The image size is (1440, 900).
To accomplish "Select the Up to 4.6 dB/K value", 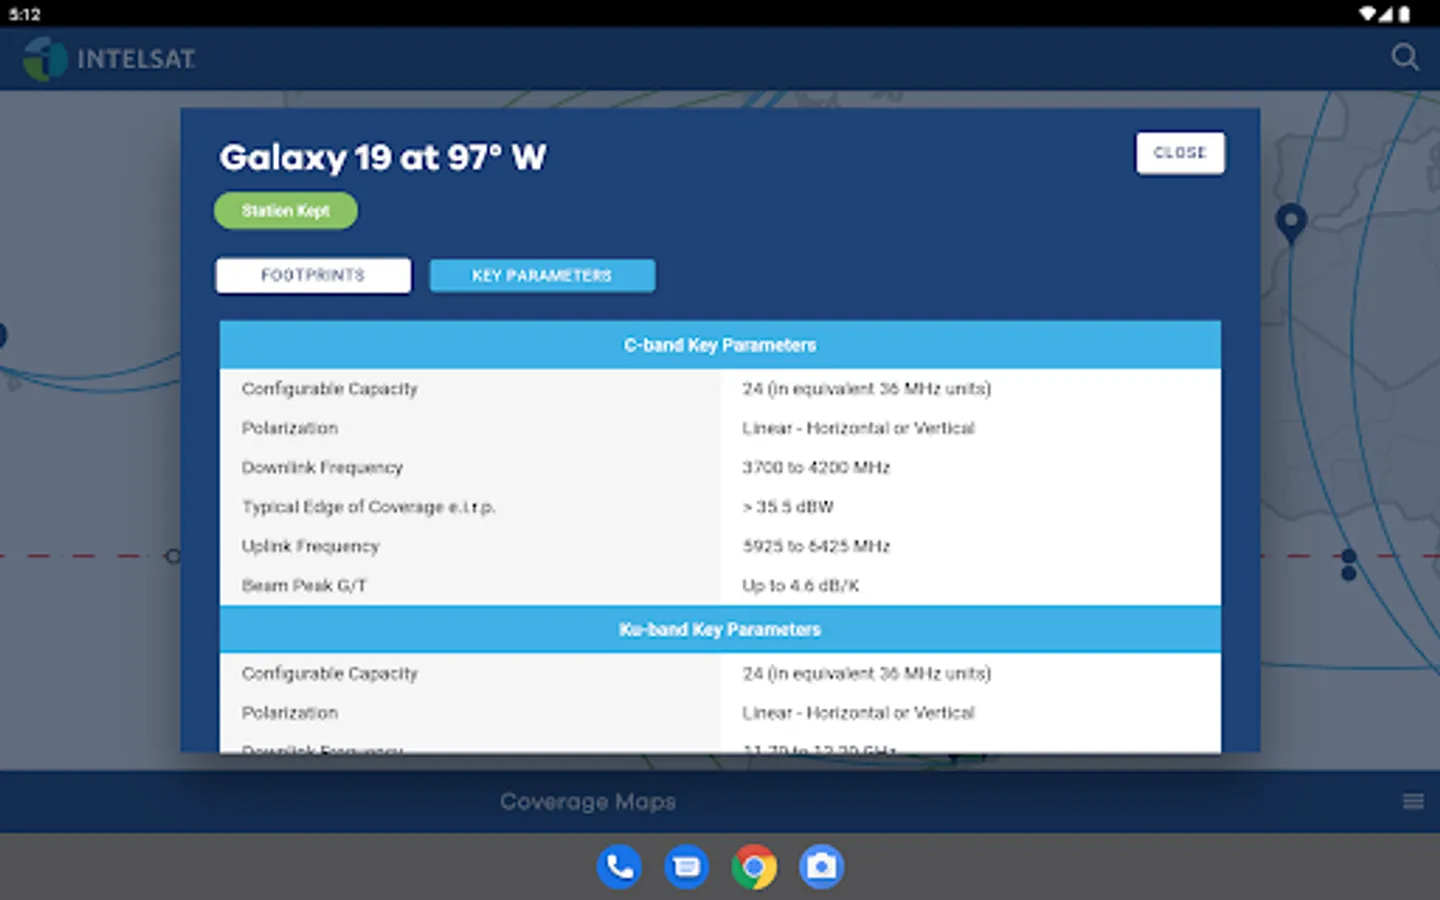I will (800, 586).
